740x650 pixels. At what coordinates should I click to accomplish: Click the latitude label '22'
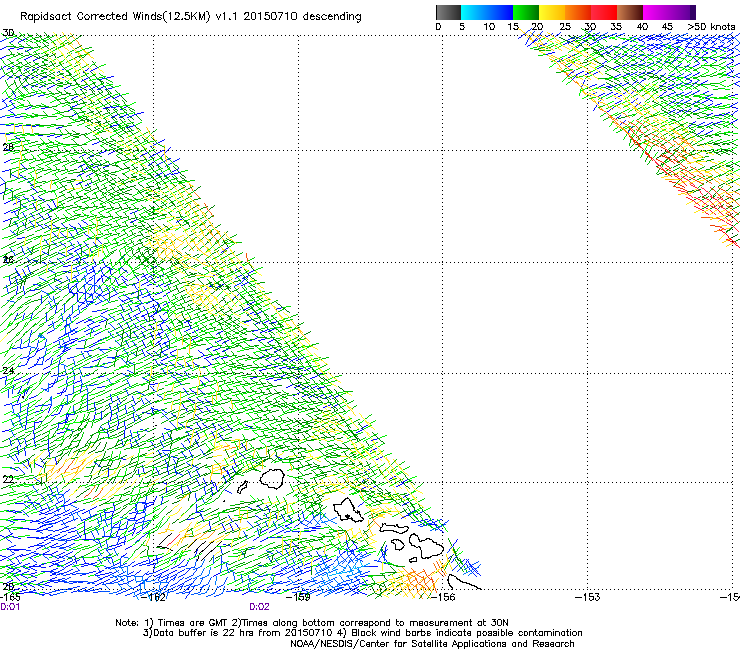tap(8, 480)
